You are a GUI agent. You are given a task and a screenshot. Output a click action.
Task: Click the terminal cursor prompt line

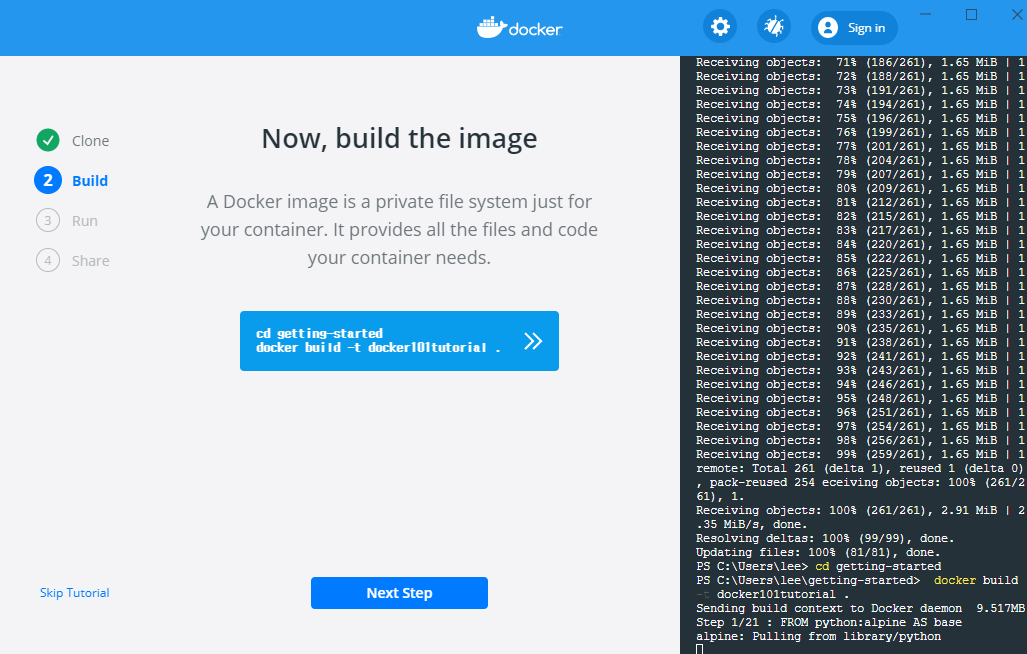700,649
